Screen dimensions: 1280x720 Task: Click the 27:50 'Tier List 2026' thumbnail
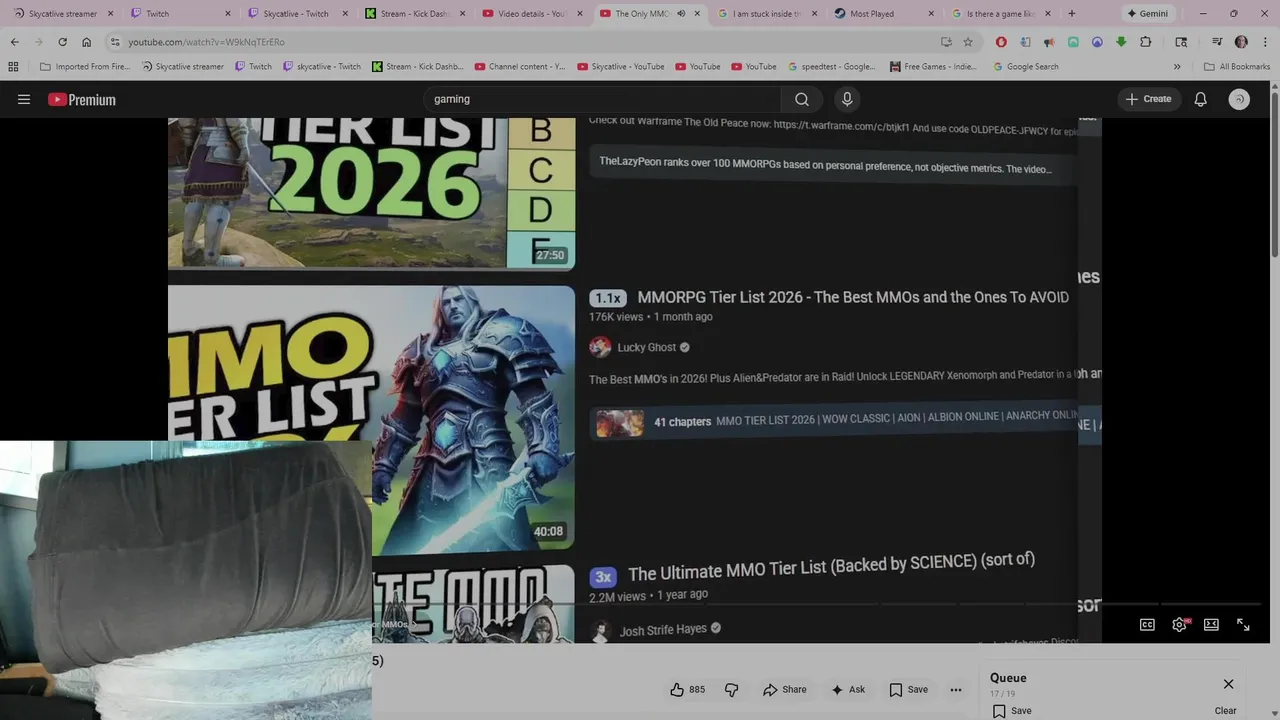point(372,193)
